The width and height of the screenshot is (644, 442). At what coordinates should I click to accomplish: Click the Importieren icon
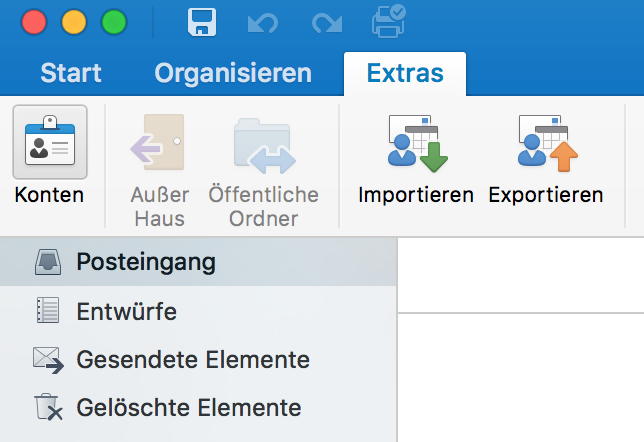(x=415, y=144)
